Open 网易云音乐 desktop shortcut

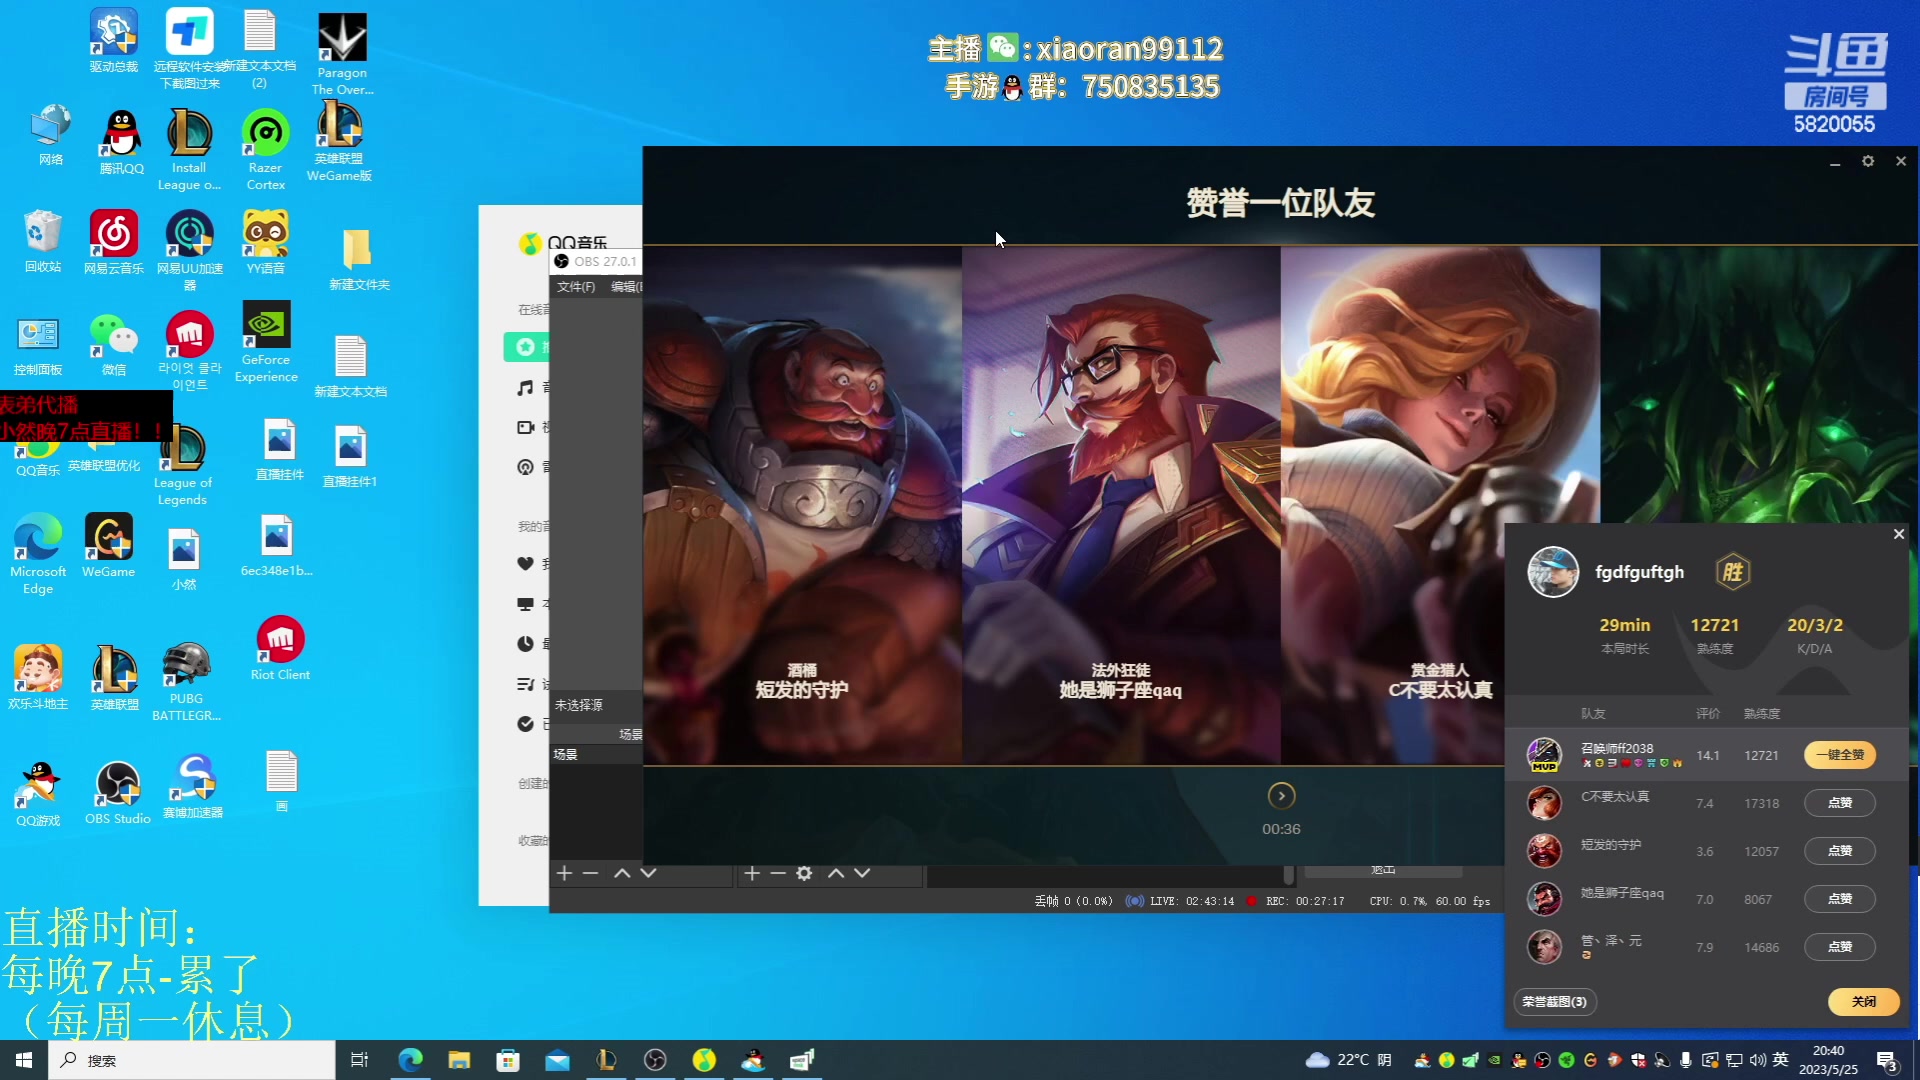click(114, 243)
